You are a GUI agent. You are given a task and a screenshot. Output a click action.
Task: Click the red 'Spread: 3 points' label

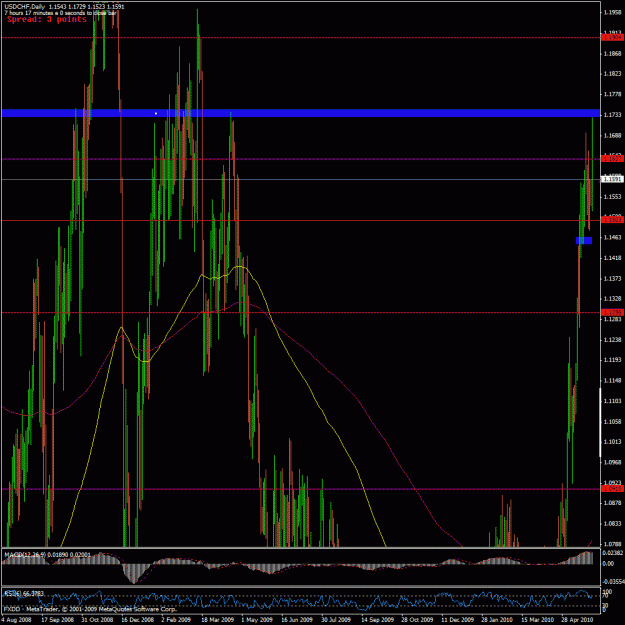(47, 20)
